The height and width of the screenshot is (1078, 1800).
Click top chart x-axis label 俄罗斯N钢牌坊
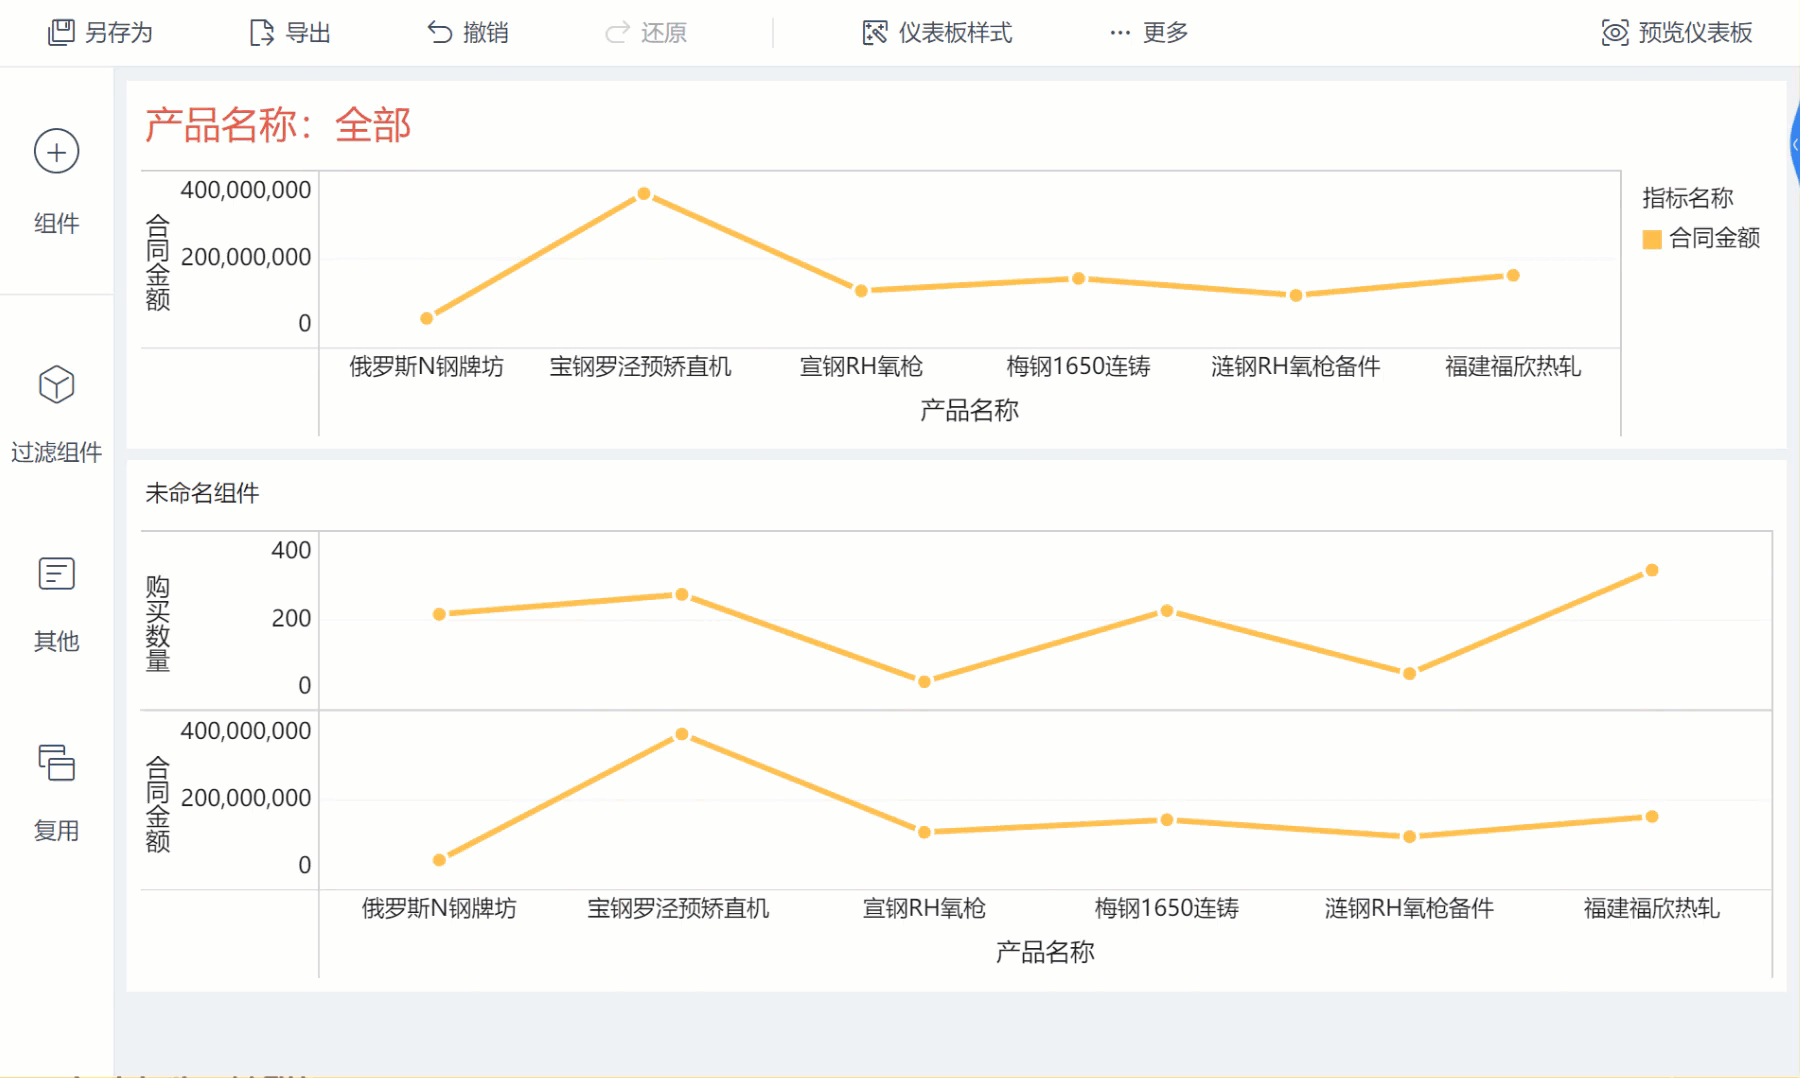(426, 367)
